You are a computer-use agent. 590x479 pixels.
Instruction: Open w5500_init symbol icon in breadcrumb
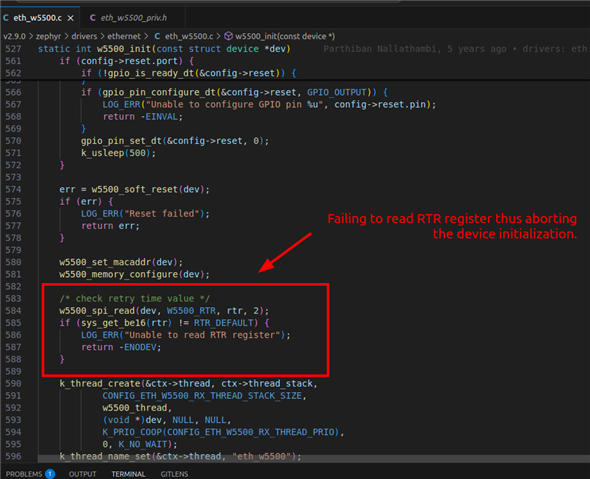click(x=228, y=36)
